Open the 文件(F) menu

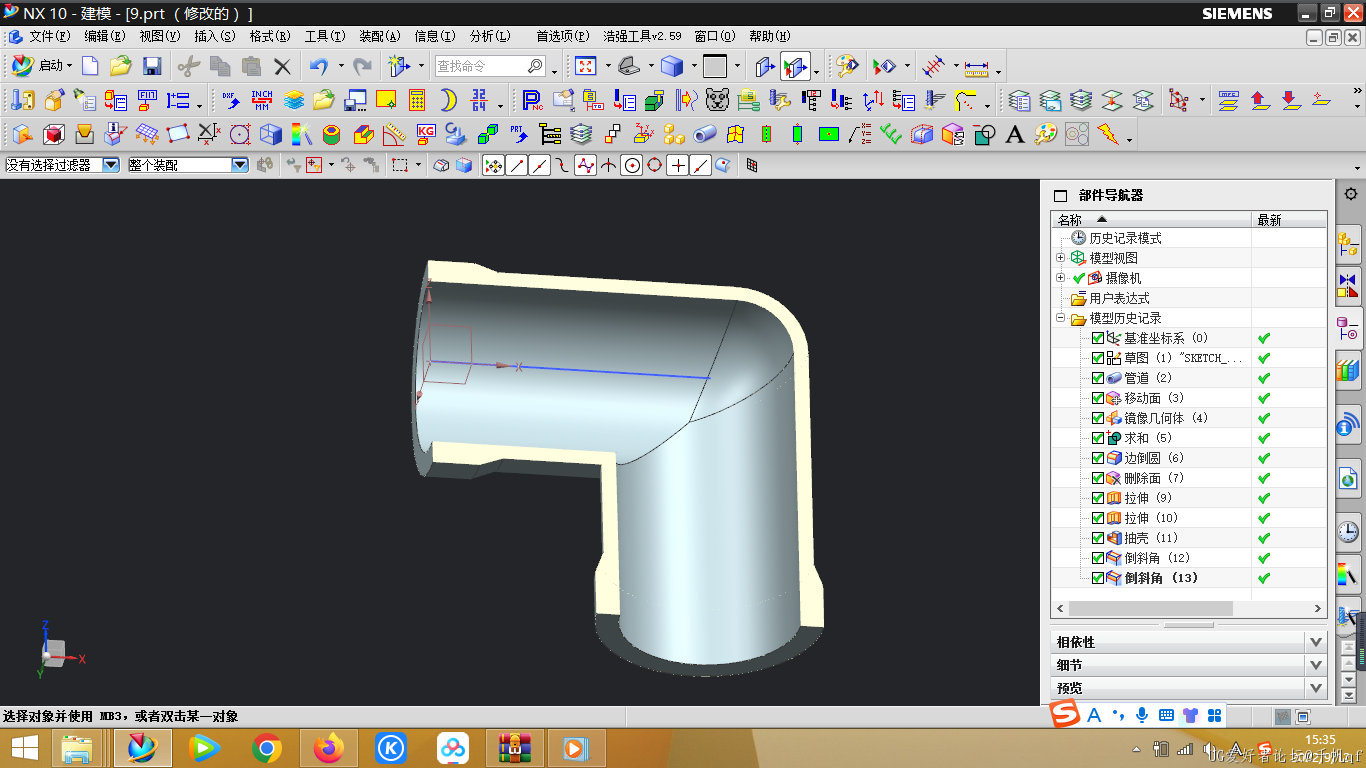[x=49, y=36]
